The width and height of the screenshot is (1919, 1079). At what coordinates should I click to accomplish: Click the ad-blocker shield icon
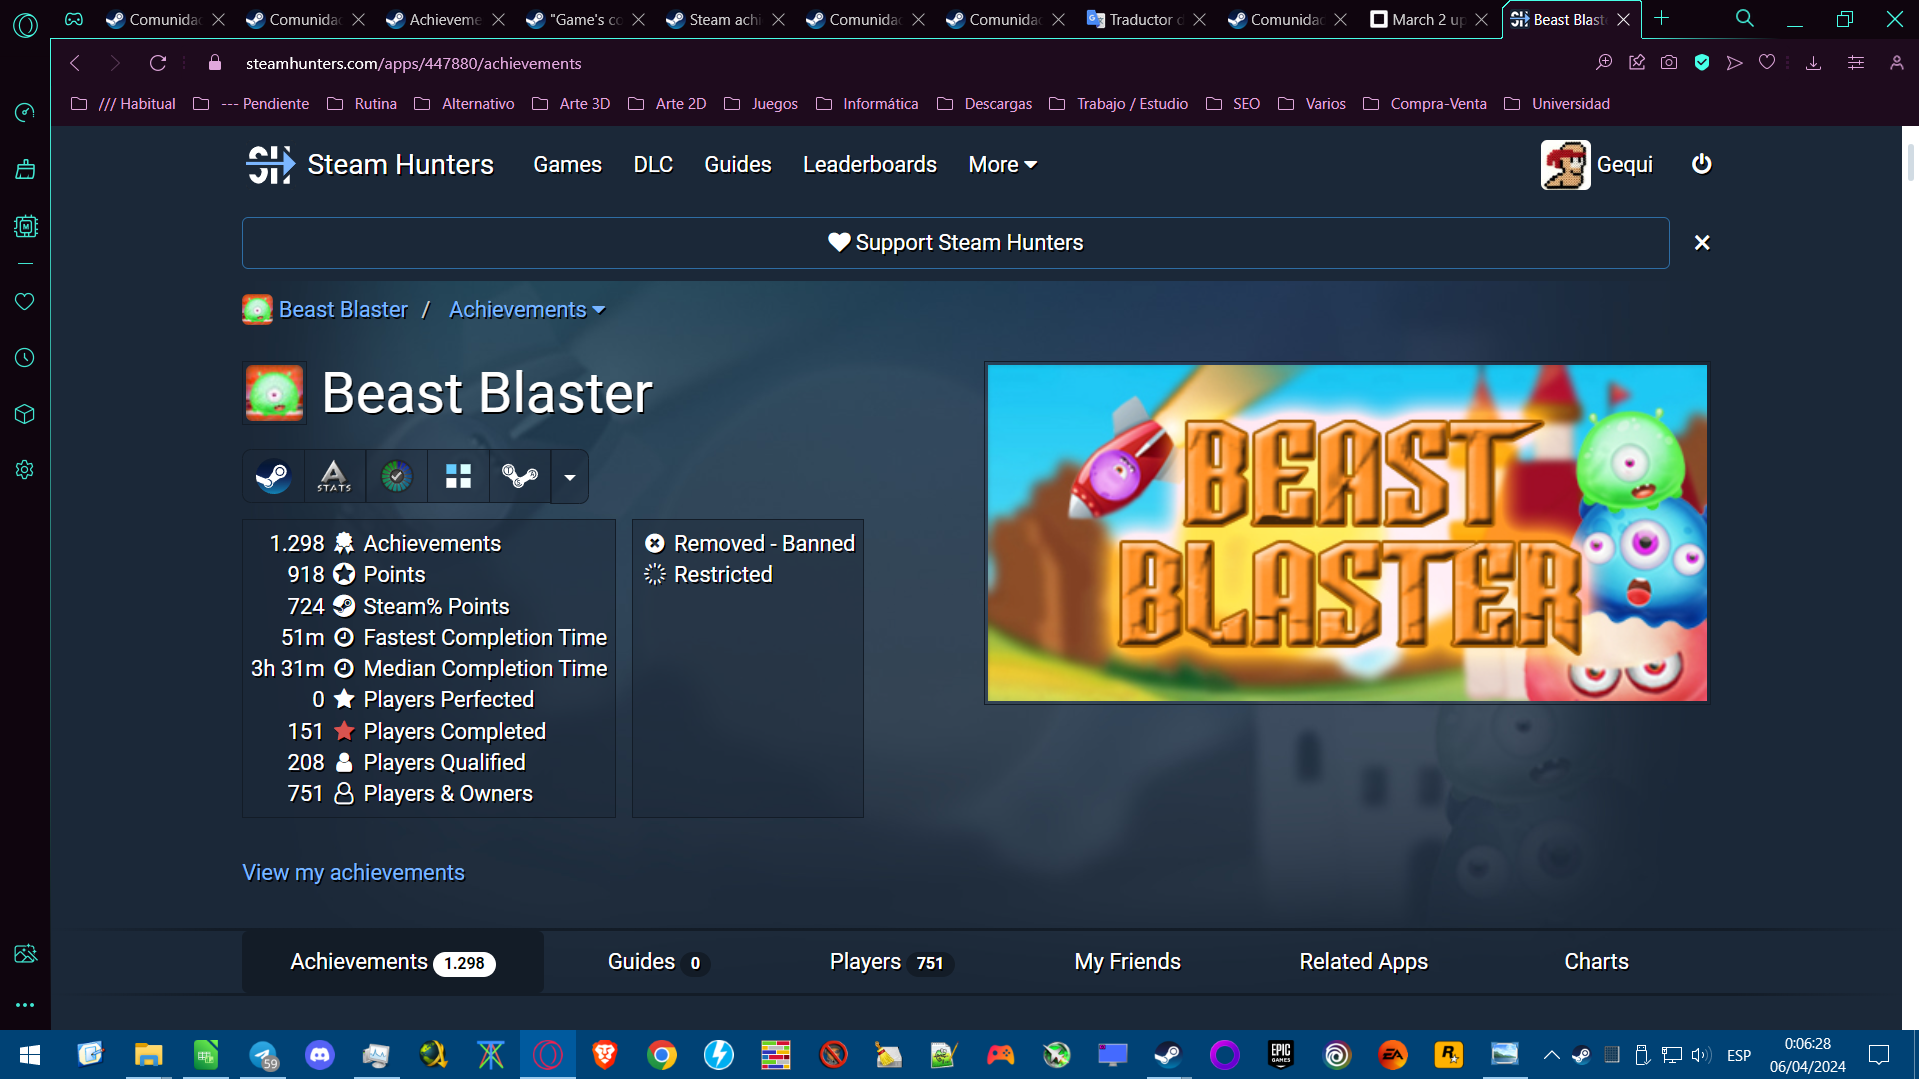1701,63
